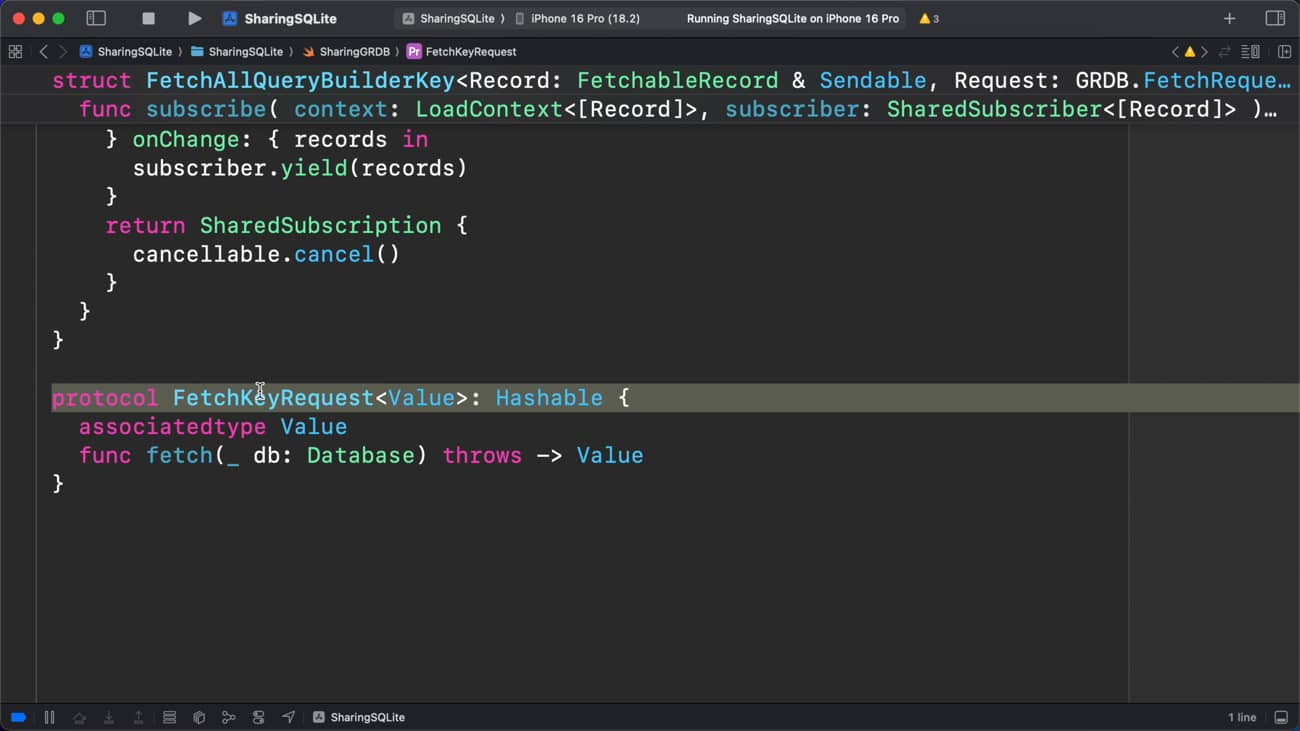Click the 'Sendable' constraint in the struct declaration
Viewport: 1300px width, 731px height.
873,80
